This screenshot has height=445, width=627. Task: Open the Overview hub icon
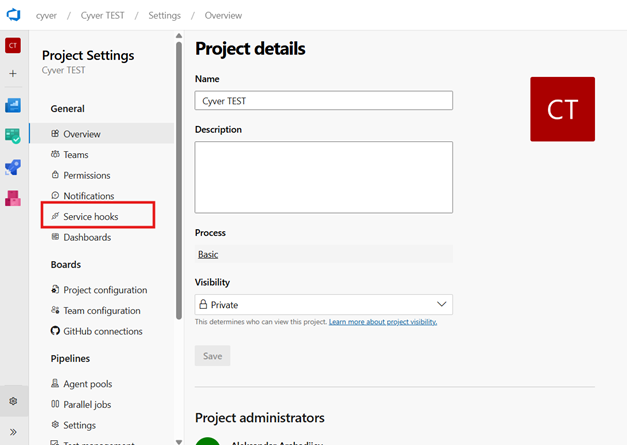pos(13,106)
